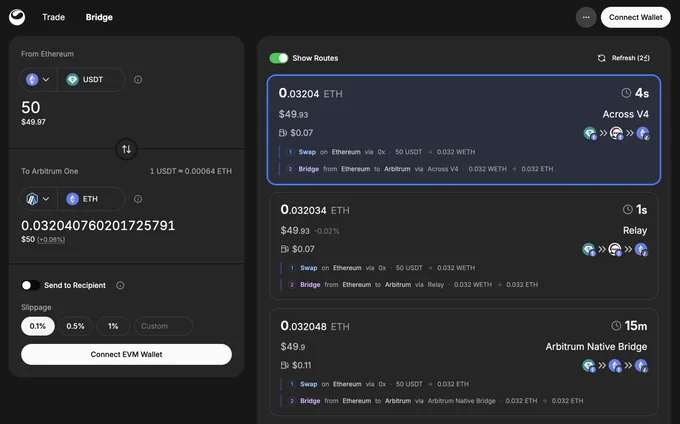Click the final ETH icon in Across V4 route
Image resolution: width=680 pixels, height=424 pixels.
[643, 133]
